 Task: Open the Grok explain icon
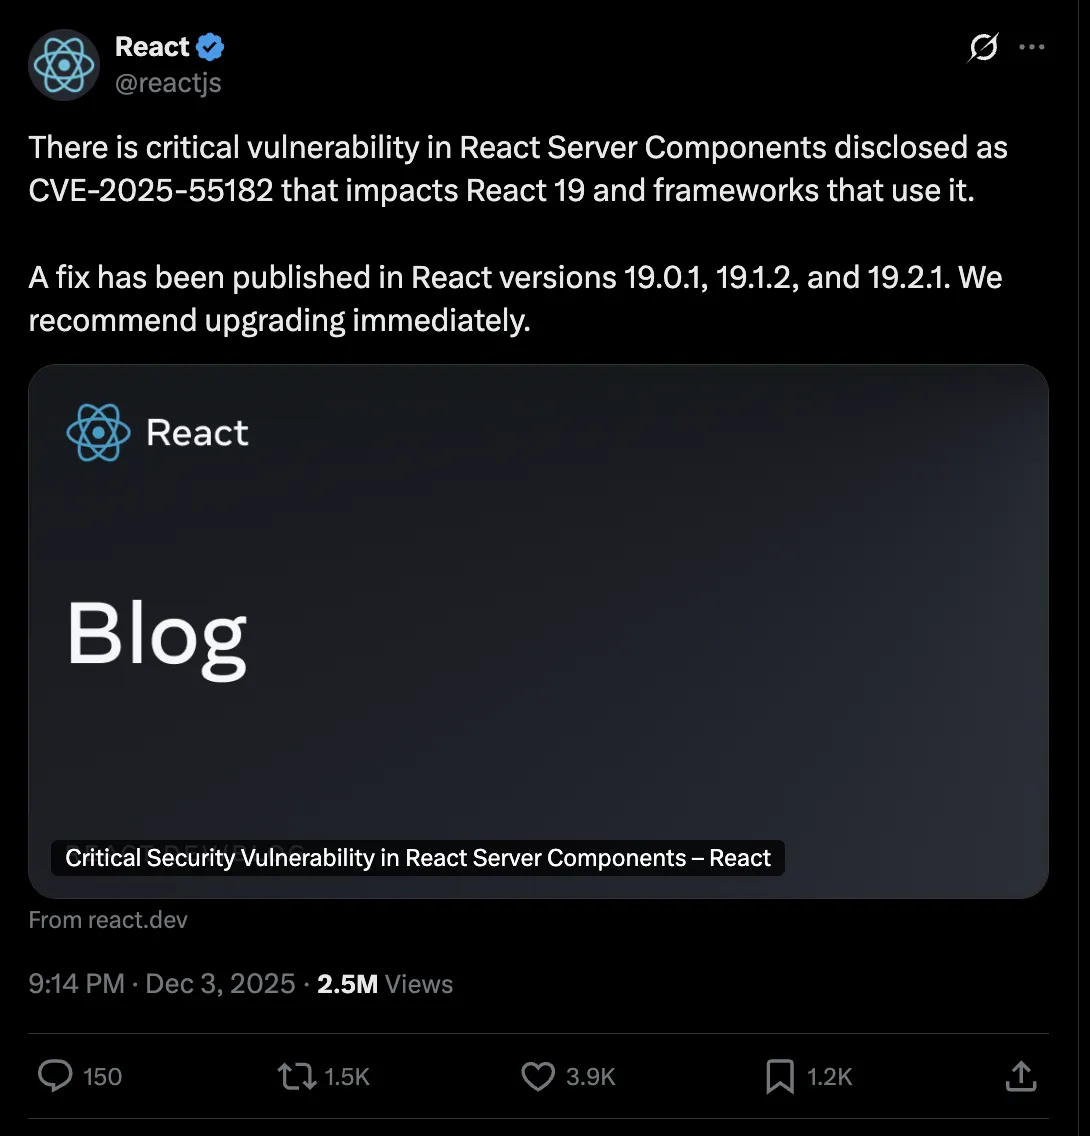983,47
